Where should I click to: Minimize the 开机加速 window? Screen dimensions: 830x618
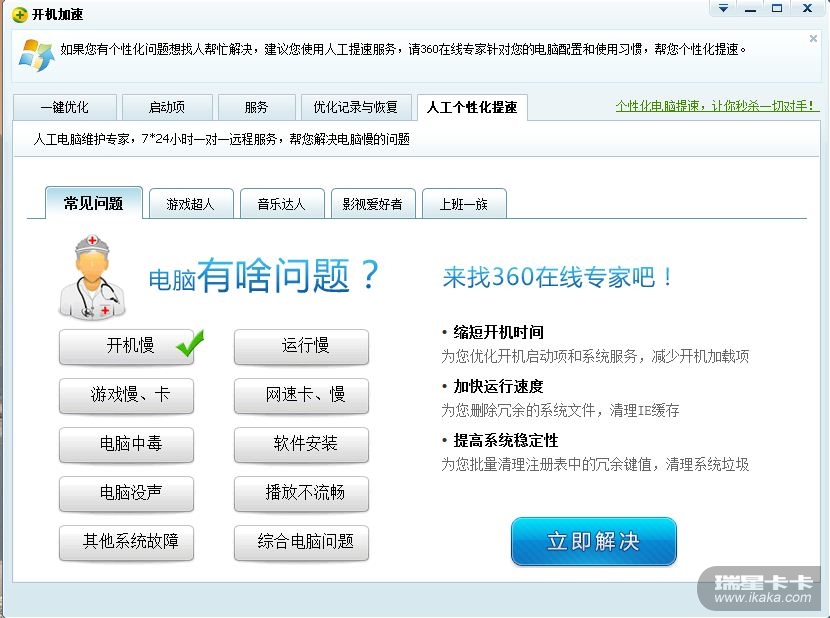coord(750,8)
